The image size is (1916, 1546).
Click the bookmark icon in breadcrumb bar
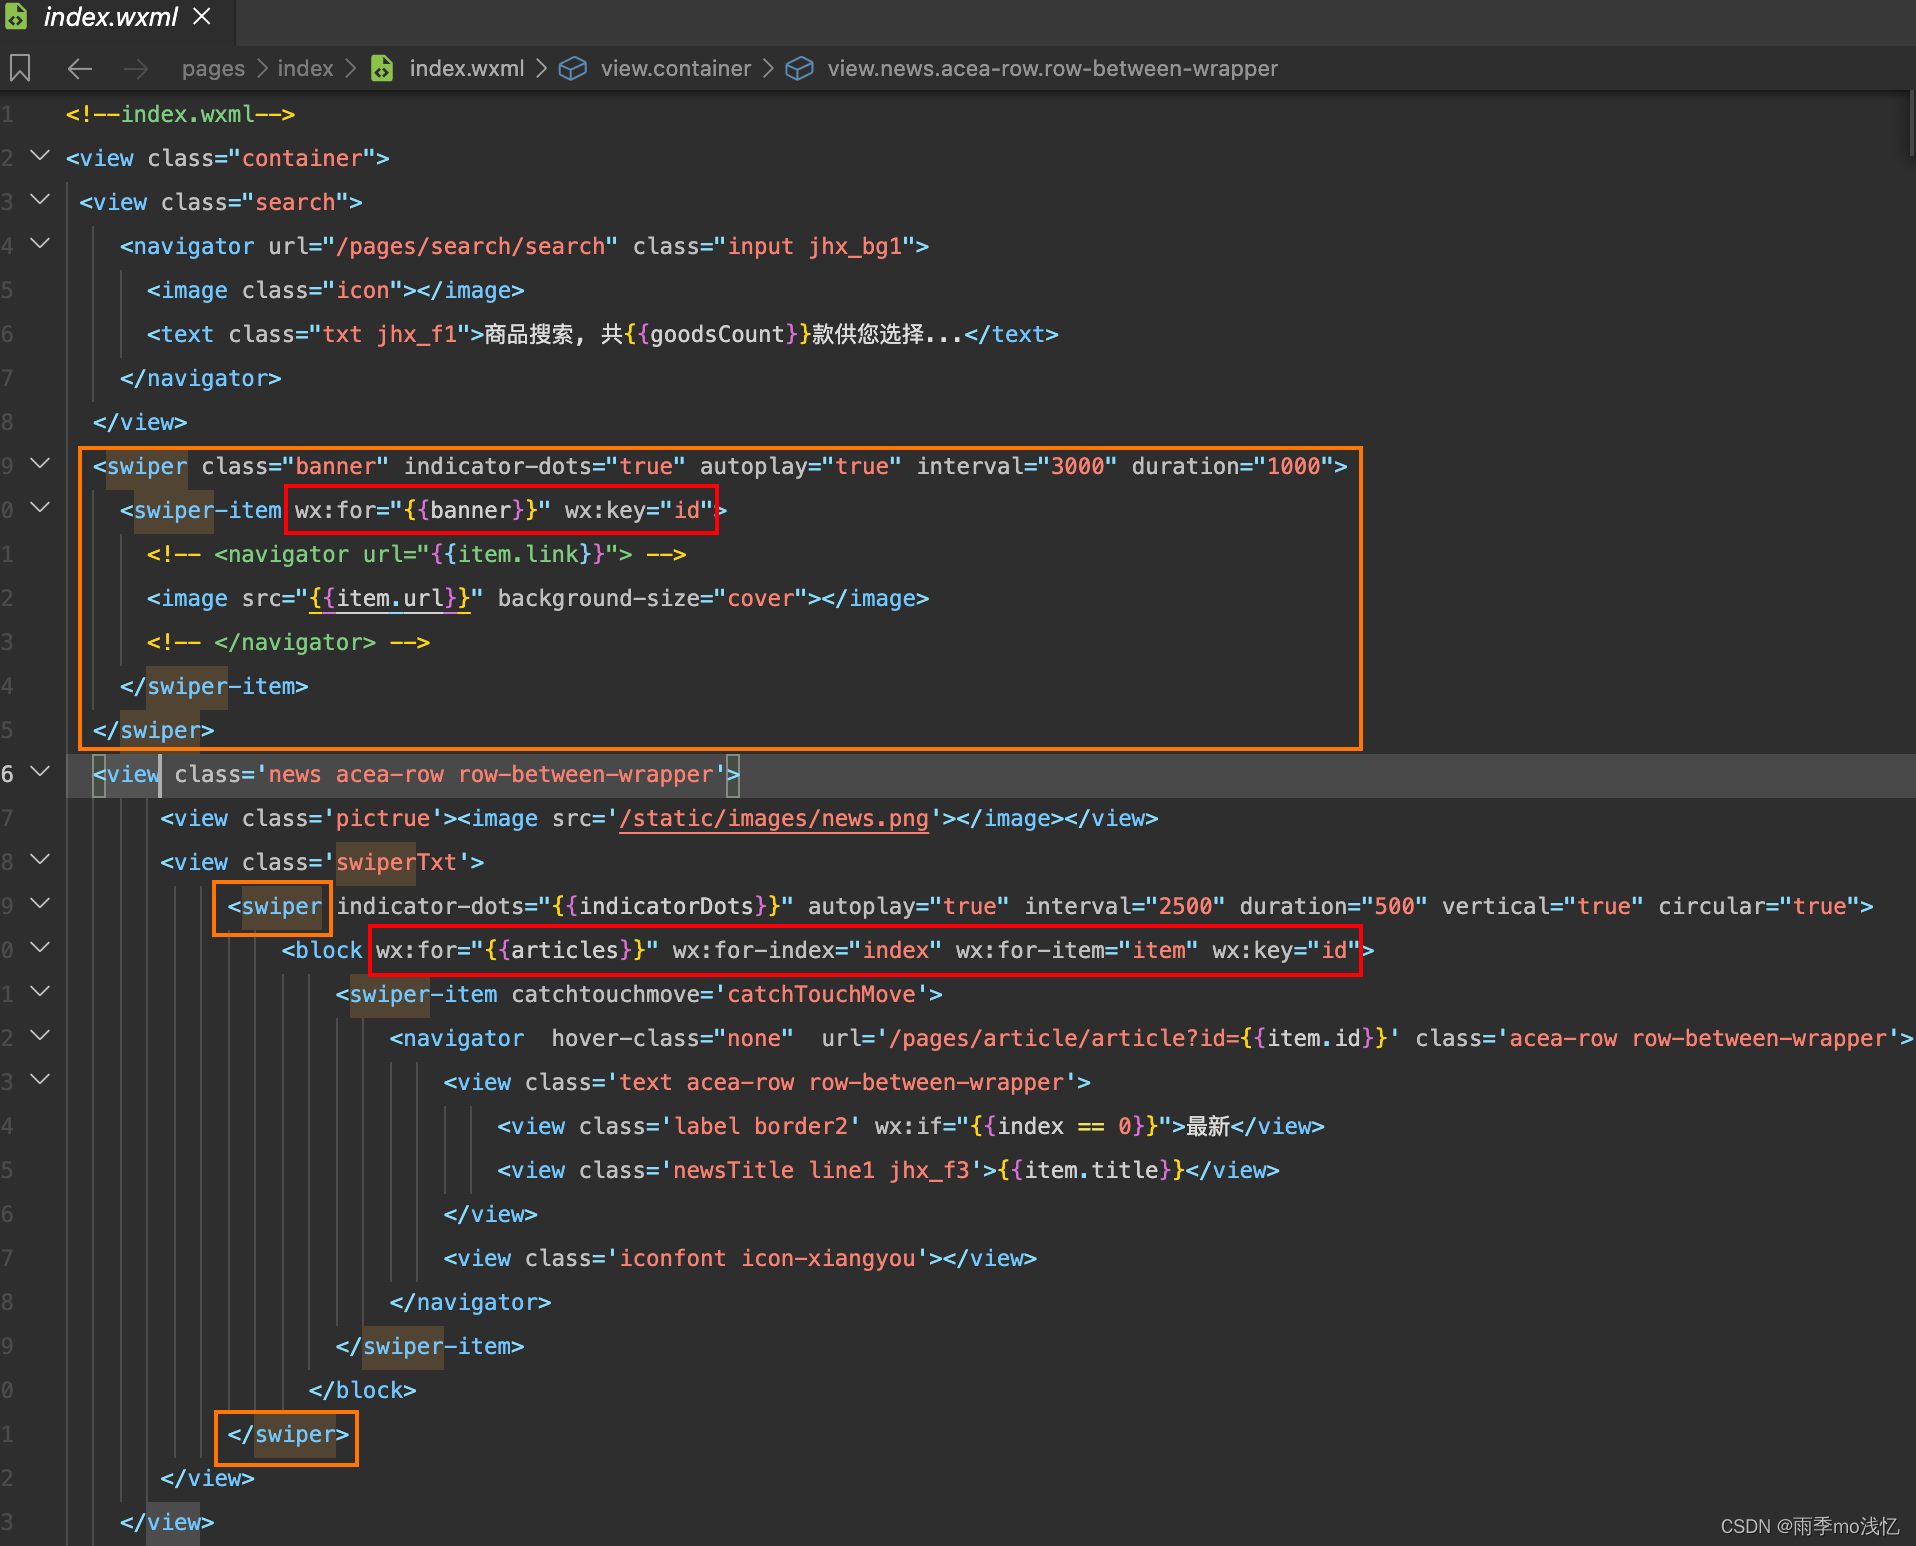(x=20, y=68)
